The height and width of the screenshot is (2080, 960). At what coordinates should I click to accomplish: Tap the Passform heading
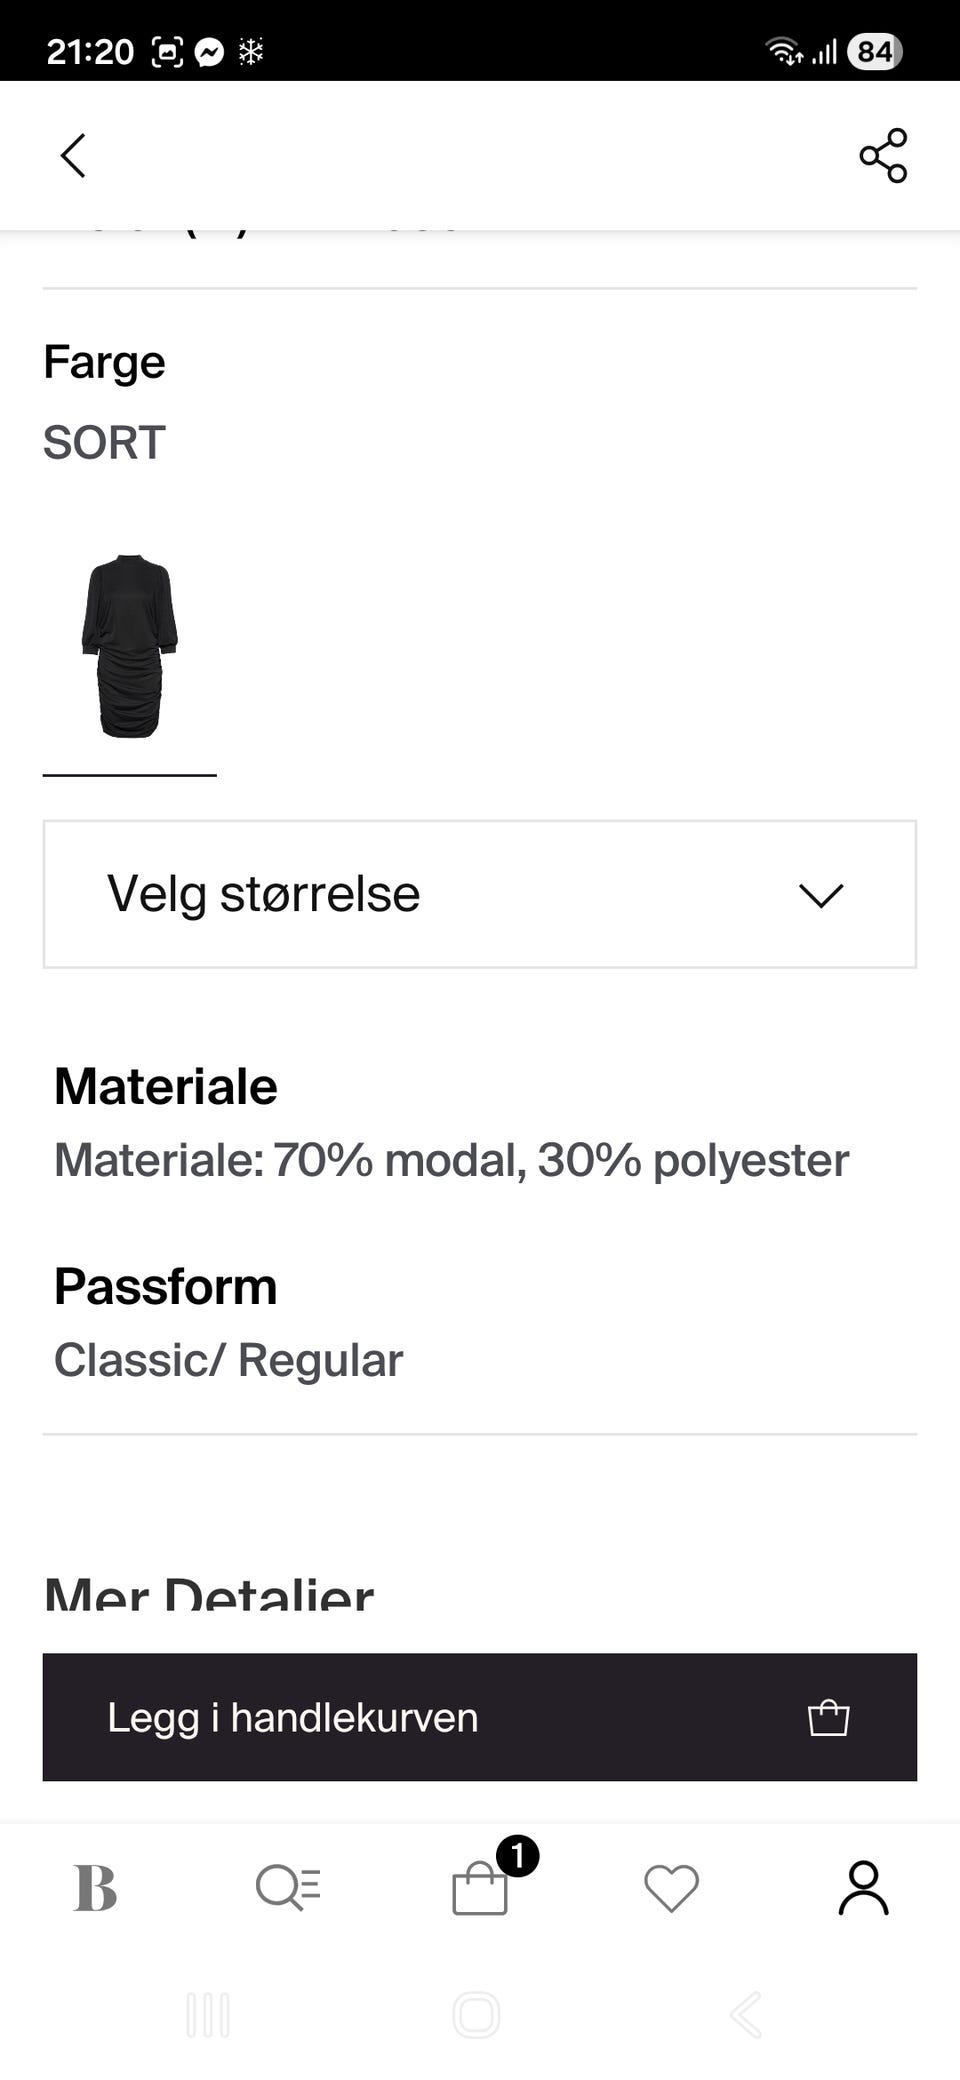(x=166, y=1286)
